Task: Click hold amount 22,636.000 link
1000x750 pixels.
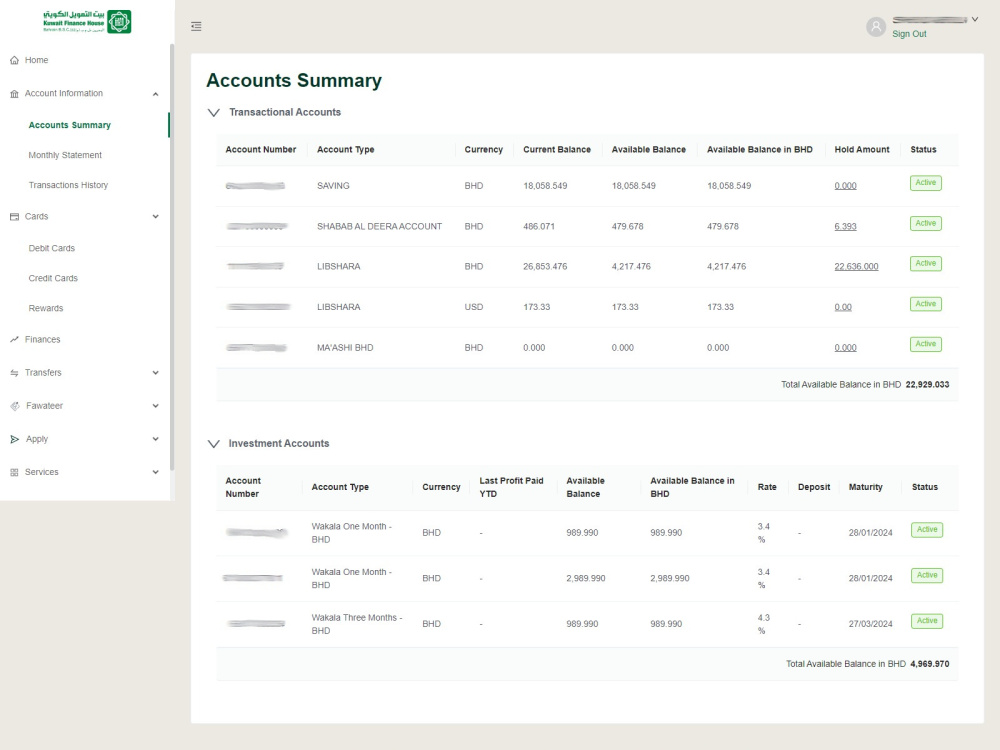Action: (856, 267)
